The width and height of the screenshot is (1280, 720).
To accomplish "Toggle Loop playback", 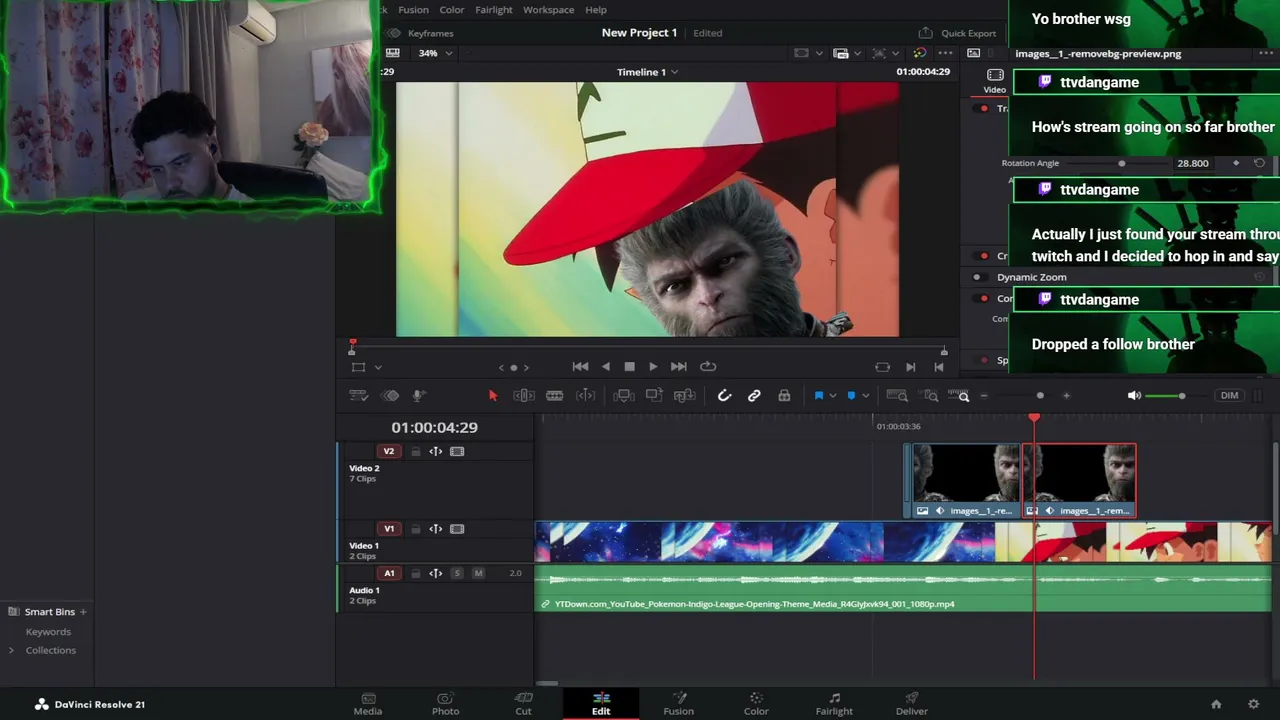I will tap(708, 367).
